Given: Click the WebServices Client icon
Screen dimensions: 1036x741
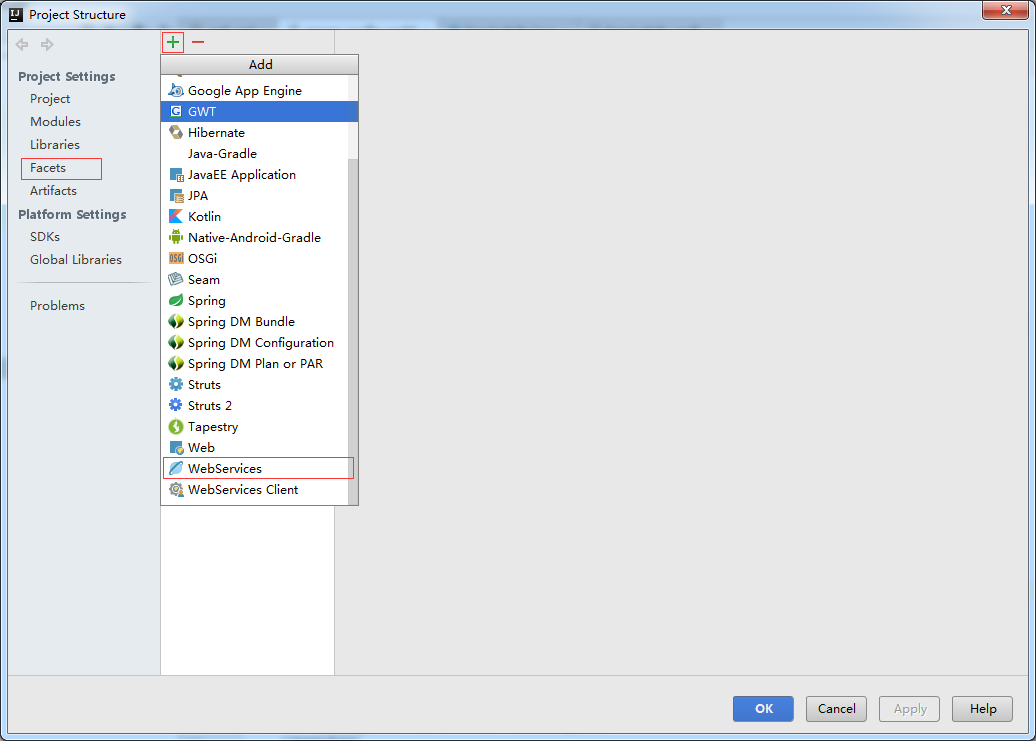Looking at the screenshot, I should pyautogui.click(x=176, y=489).
